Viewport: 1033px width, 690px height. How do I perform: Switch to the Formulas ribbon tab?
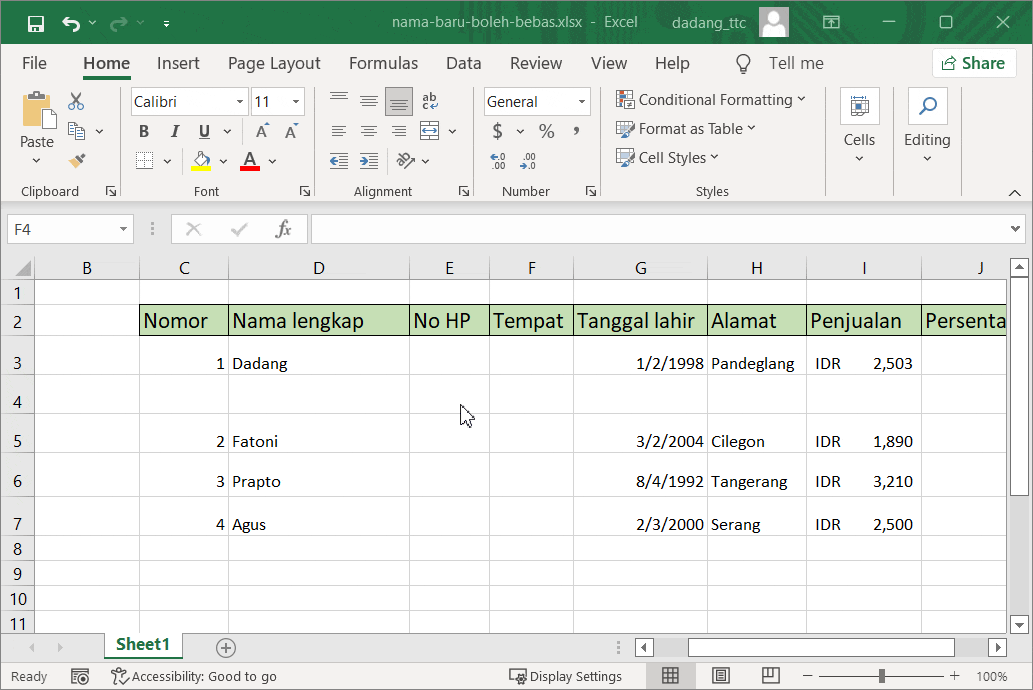pyautogui.click(x=383, y=63)
